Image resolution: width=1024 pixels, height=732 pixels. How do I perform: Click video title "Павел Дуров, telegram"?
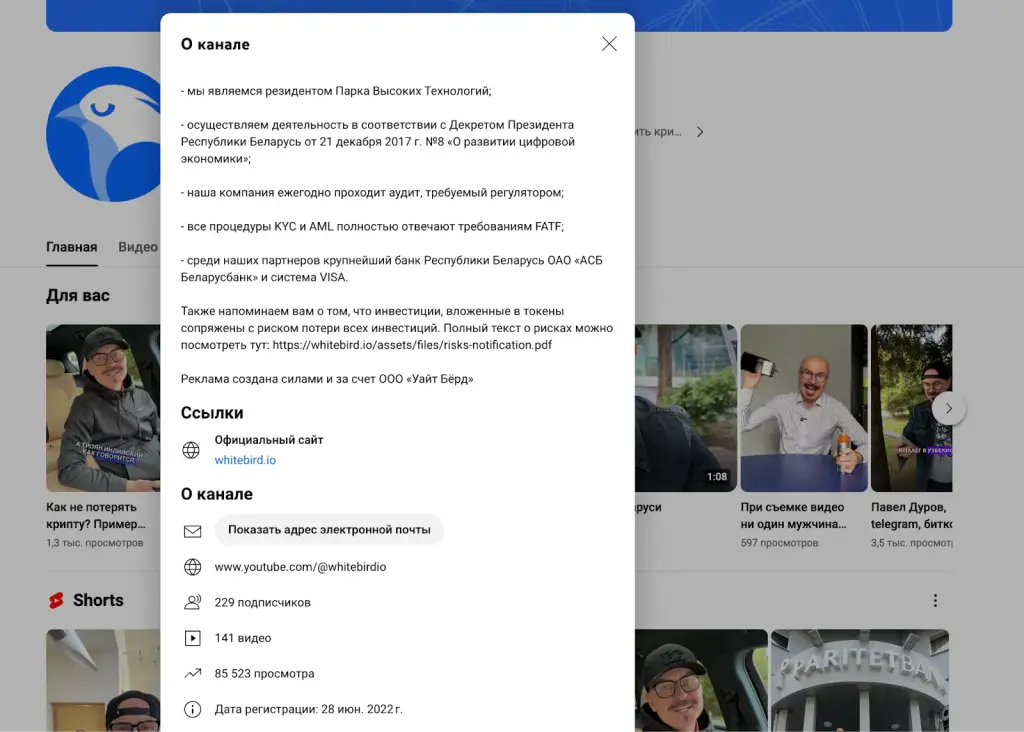click(911, 515)
